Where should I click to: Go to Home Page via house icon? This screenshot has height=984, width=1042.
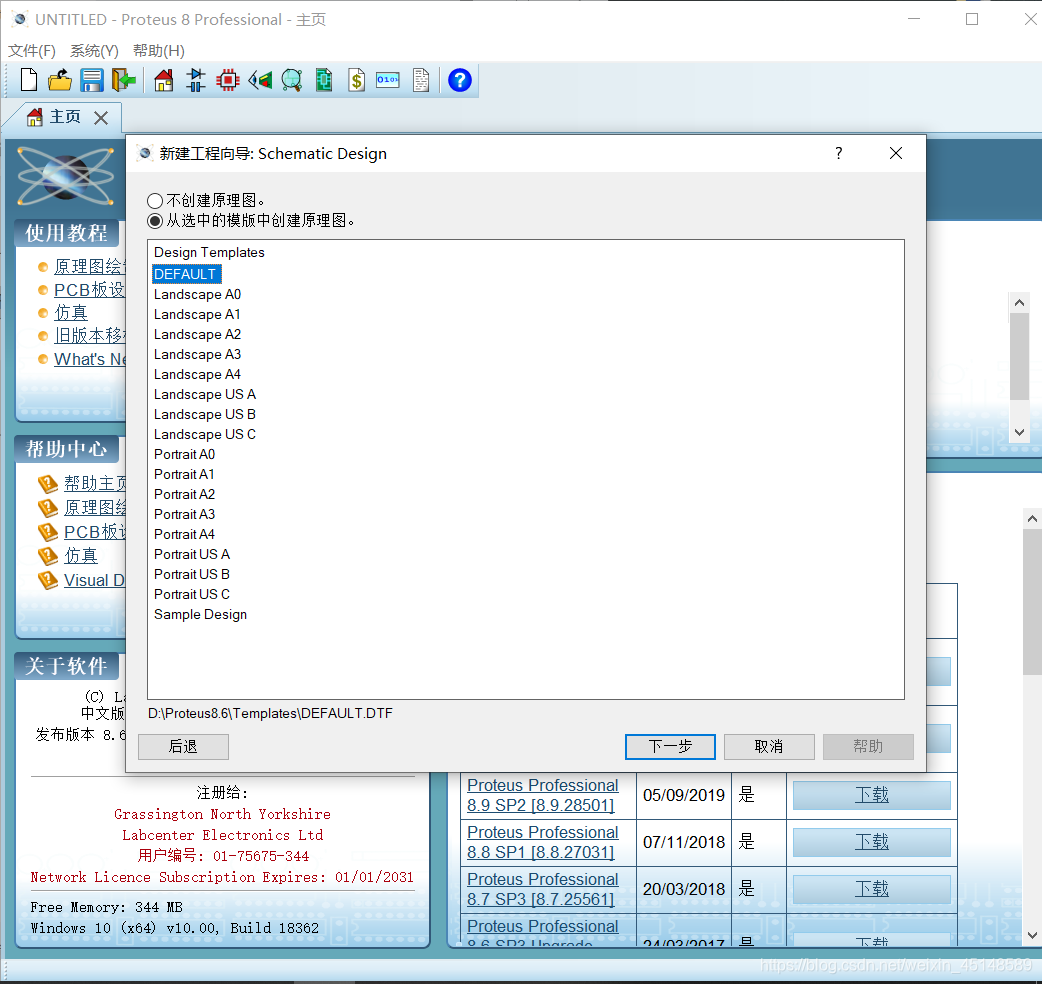(x=163, y=80)
